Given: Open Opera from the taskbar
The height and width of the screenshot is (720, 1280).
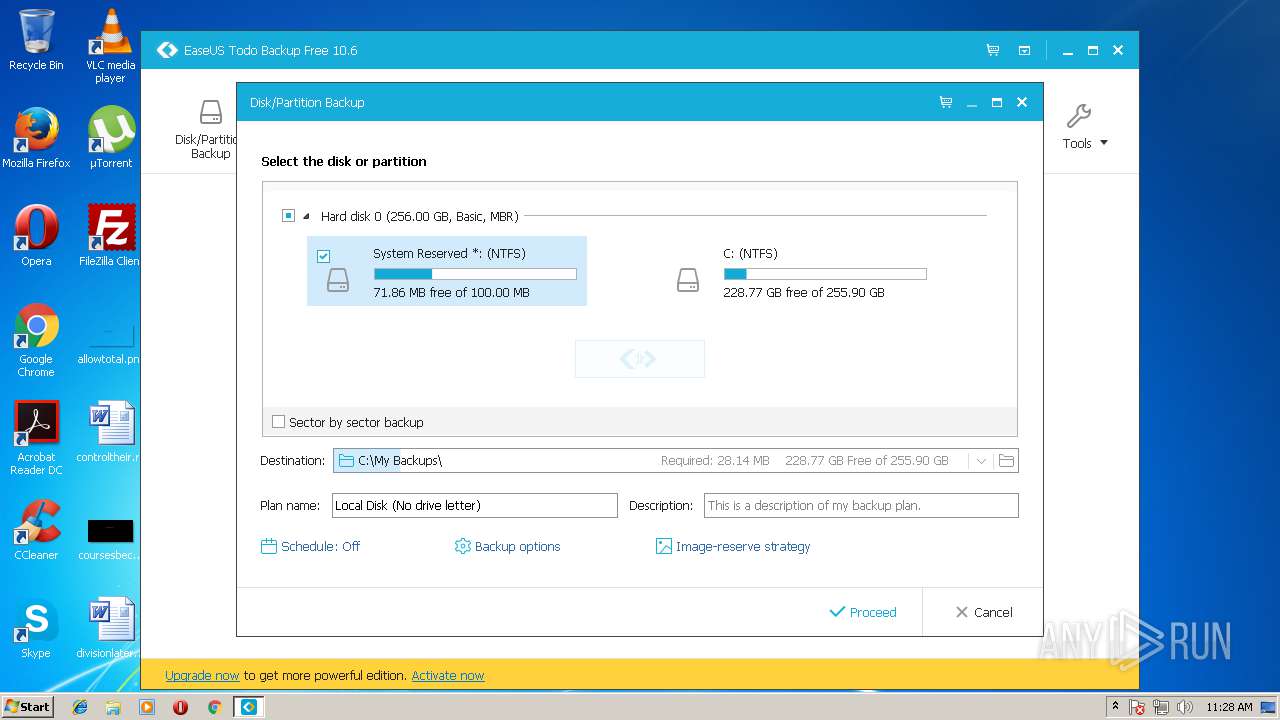Looking at the screenshot, I should coord(181,707).
